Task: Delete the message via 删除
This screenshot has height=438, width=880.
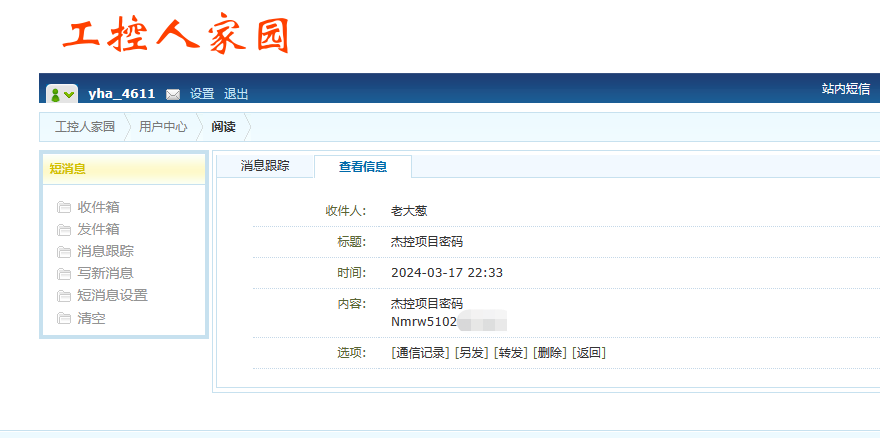Action: (x=549, y=352)
